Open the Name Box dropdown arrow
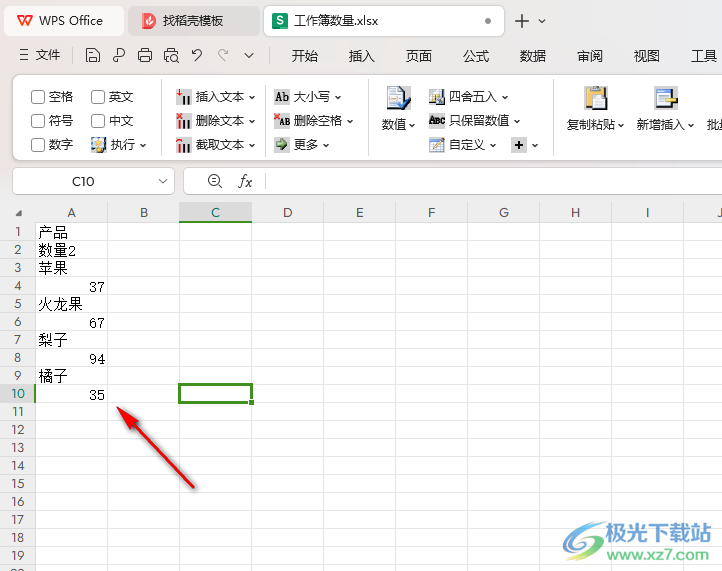 click(x=163, y=181)
